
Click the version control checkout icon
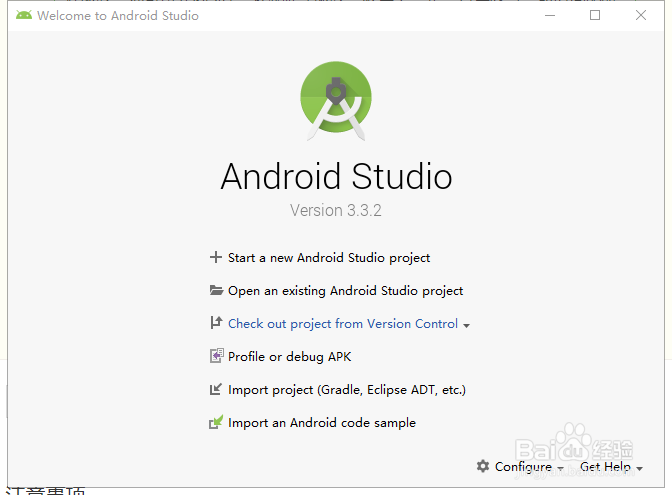coord(216,323)
